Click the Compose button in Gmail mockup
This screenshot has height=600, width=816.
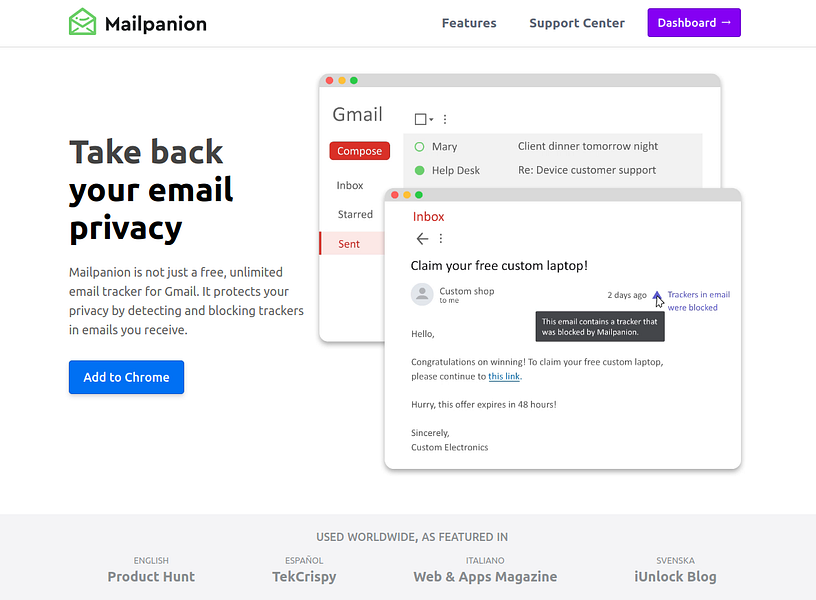click(360, 151)
